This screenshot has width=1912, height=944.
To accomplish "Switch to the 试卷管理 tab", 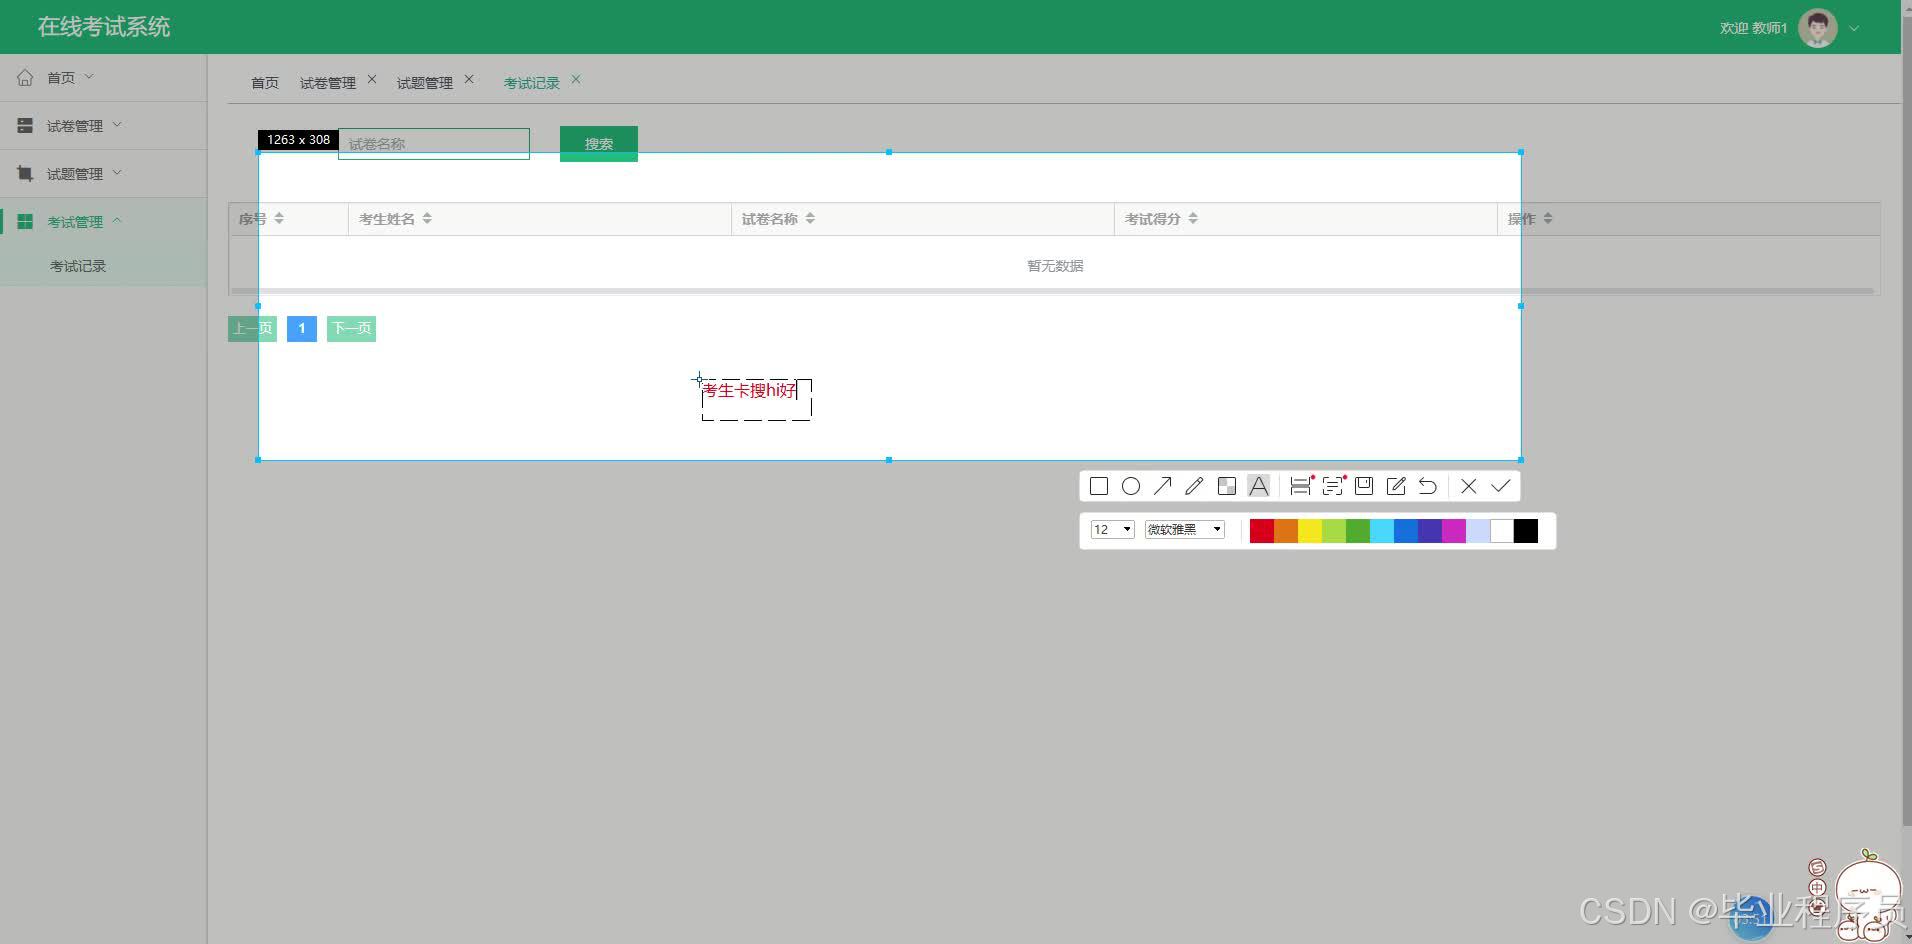I will 328,83.
